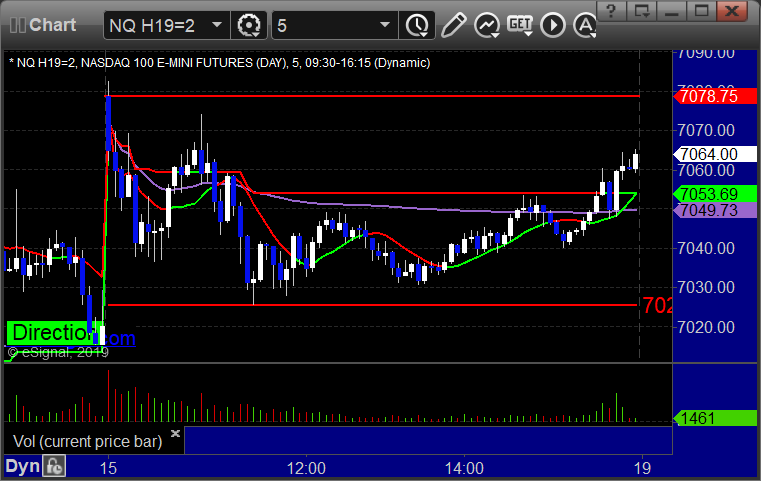Click the 12:00 time axis label

(306, 468)
